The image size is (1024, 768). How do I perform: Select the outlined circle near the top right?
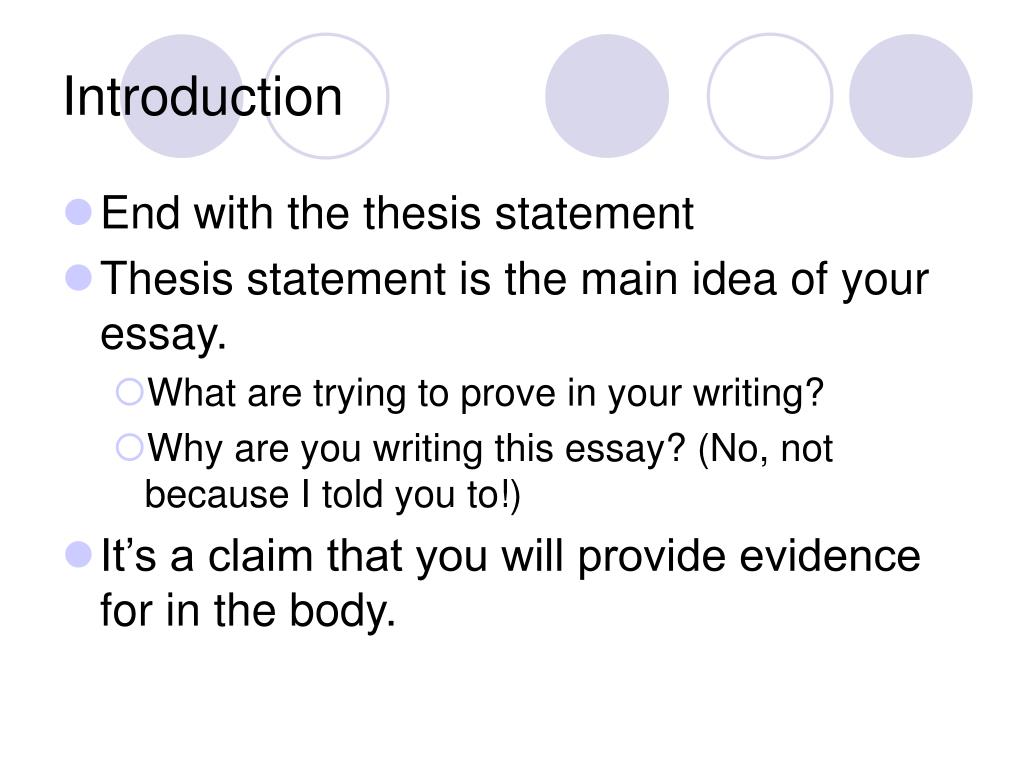(x=770, y=96)
